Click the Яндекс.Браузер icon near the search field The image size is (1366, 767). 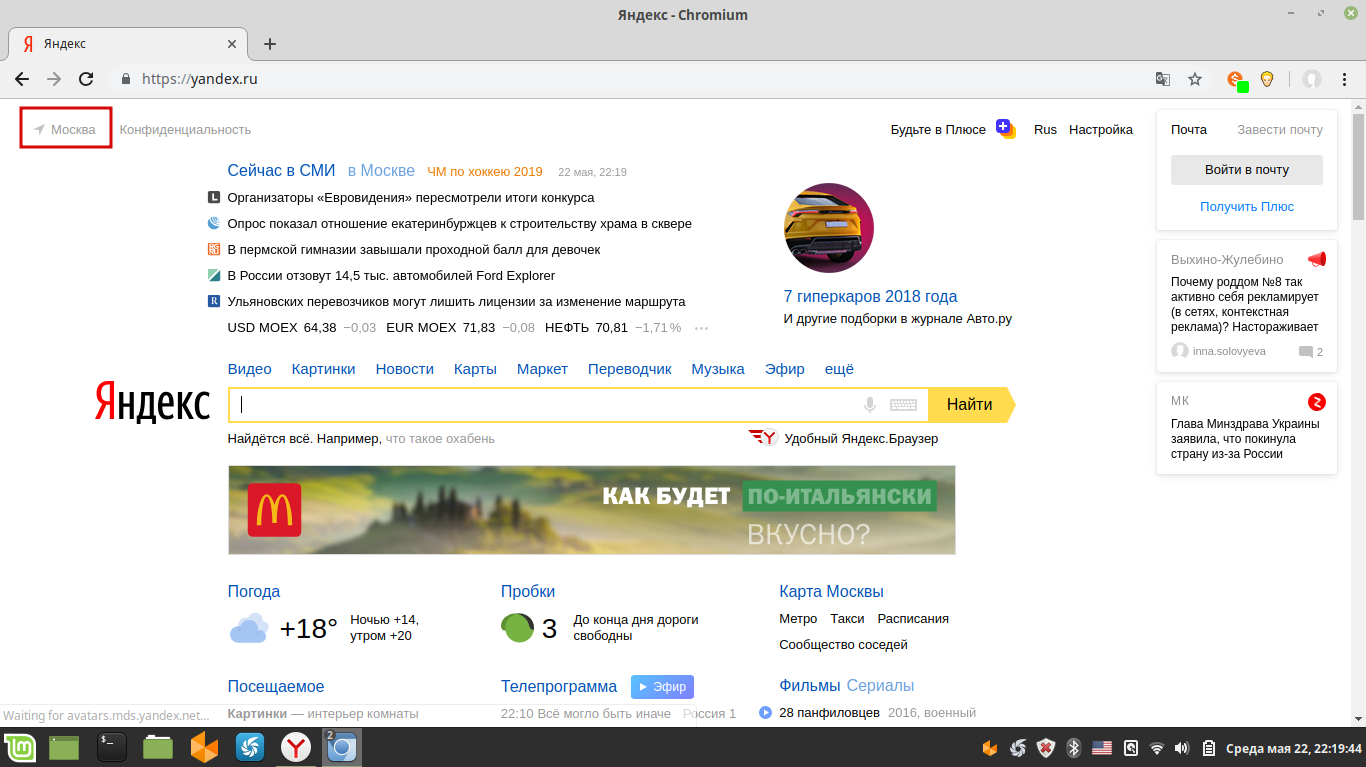[764, 438]
